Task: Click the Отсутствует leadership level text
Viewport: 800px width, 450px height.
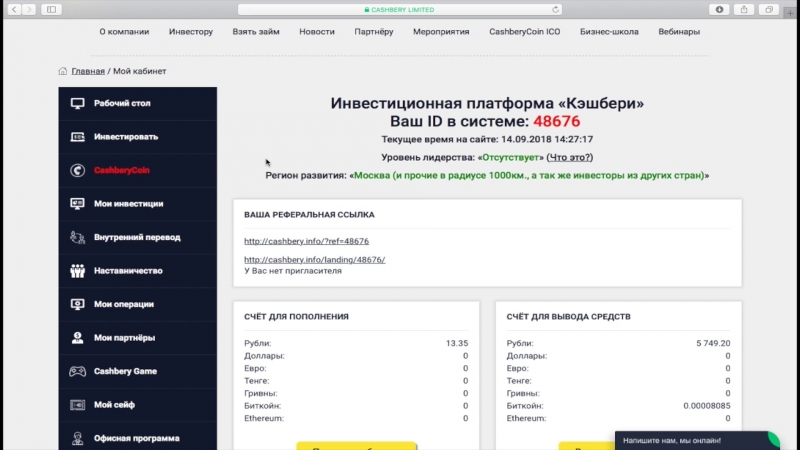Action: (510, 157)
